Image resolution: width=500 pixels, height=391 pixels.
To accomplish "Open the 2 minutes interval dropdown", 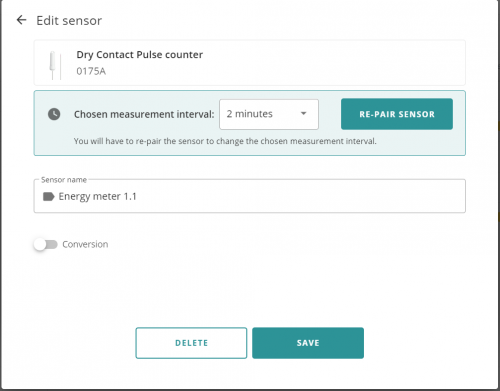I will (269, 114).
